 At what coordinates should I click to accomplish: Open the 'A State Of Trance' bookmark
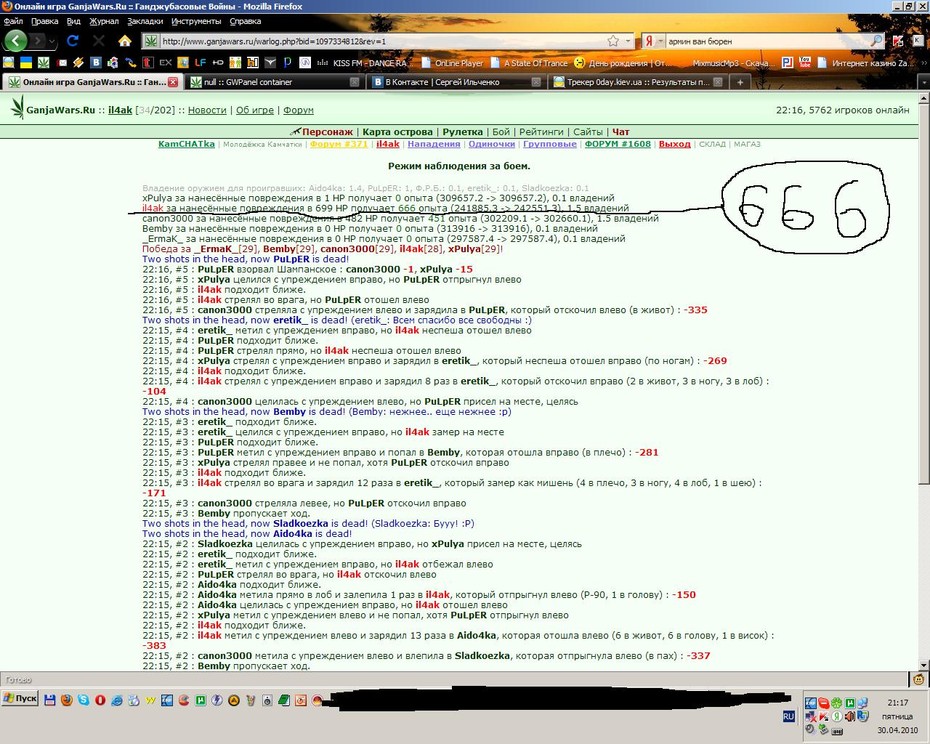tap(528, 62)
